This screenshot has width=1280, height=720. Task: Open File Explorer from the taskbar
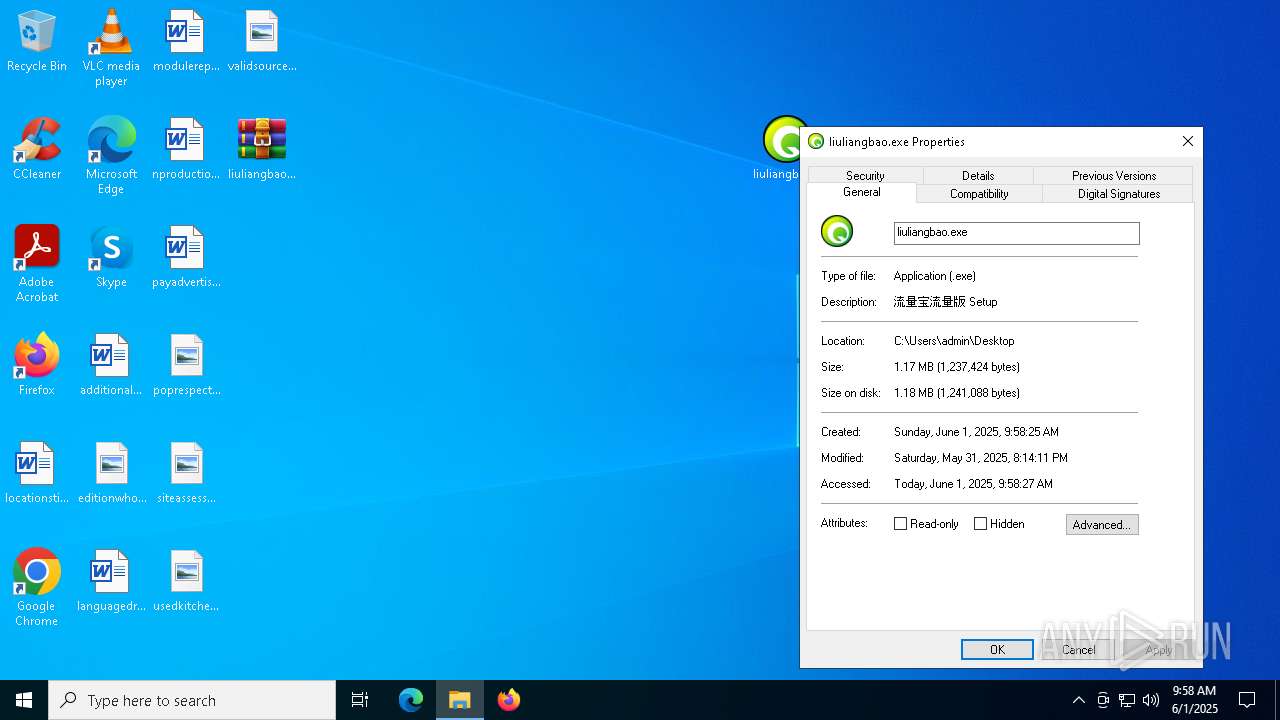[460, 700]
